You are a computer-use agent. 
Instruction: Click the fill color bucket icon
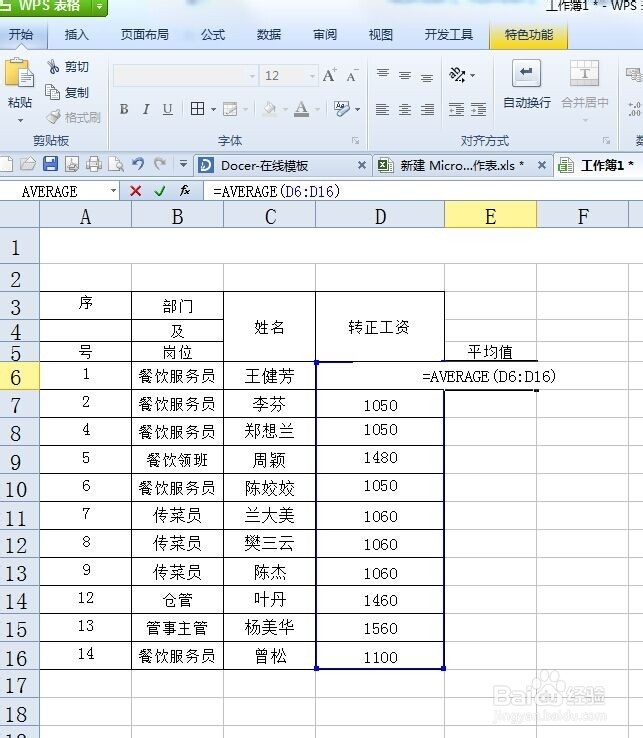(270, 109)
